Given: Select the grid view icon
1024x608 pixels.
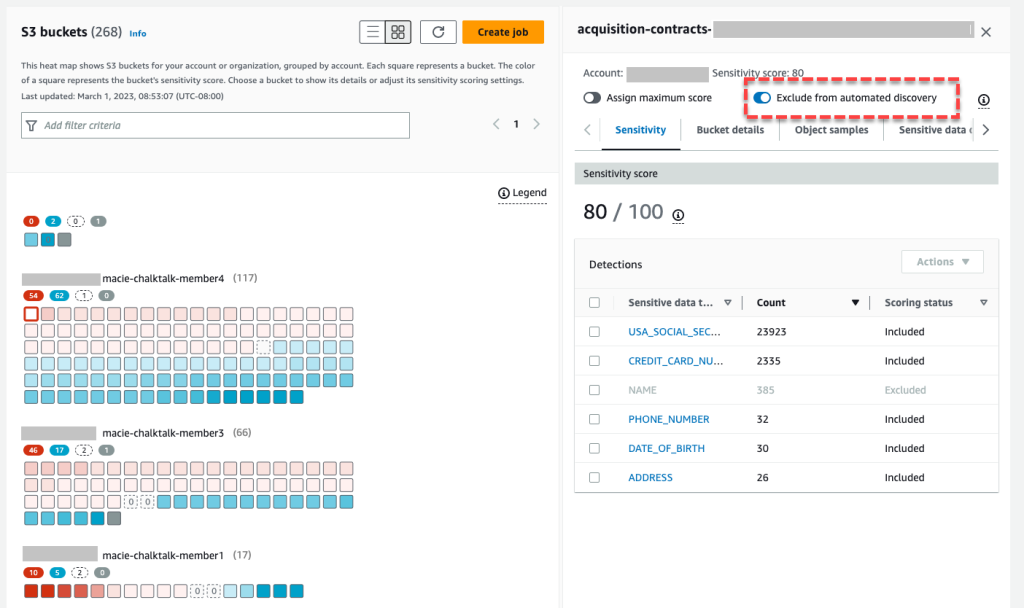Looking at the screenshot, I should 398,31.
